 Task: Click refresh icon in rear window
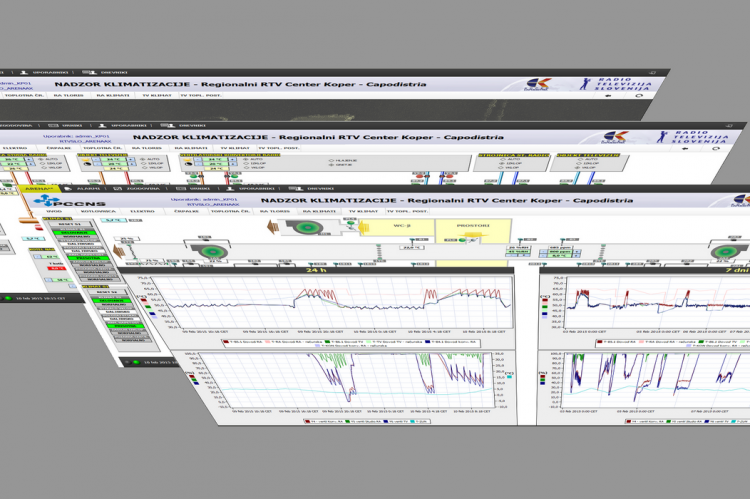(x=639, y=96)
